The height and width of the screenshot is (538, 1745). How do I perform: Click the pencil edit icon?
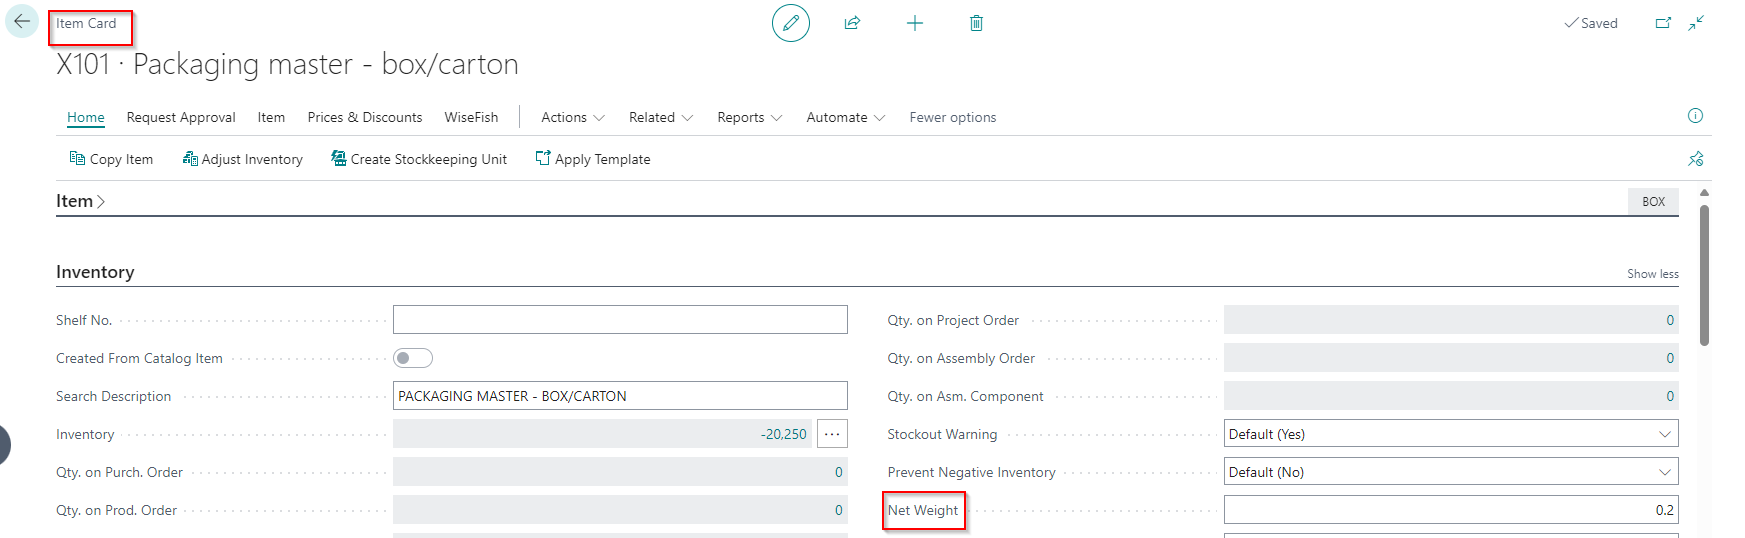tap(790, 23)
